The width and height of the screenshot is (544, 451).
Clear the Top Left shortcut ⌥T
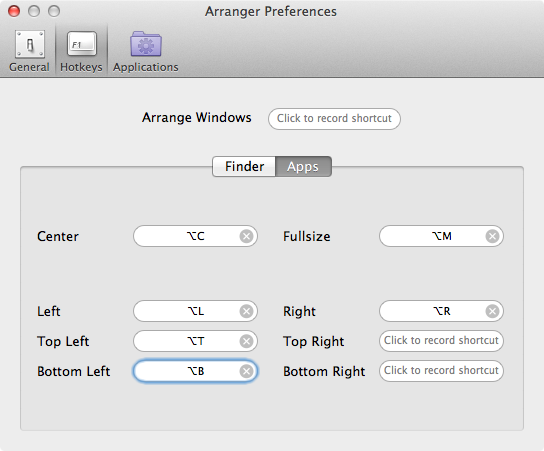[246, 341]
